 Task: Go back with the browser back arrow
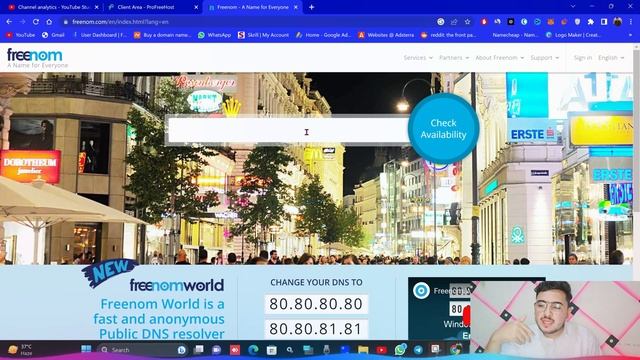[9, 22]
